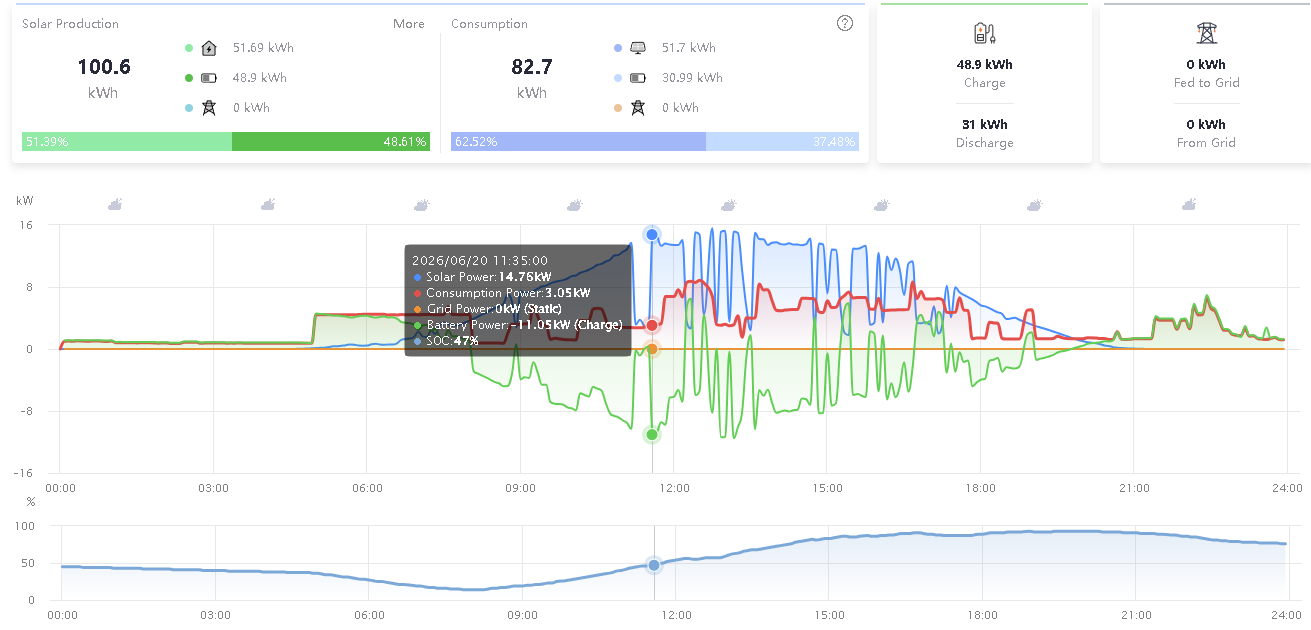Select the battery icon beside 48.9 kWh
The image size is (1311, 630).
pyautogui.click(x=209, y=77)
